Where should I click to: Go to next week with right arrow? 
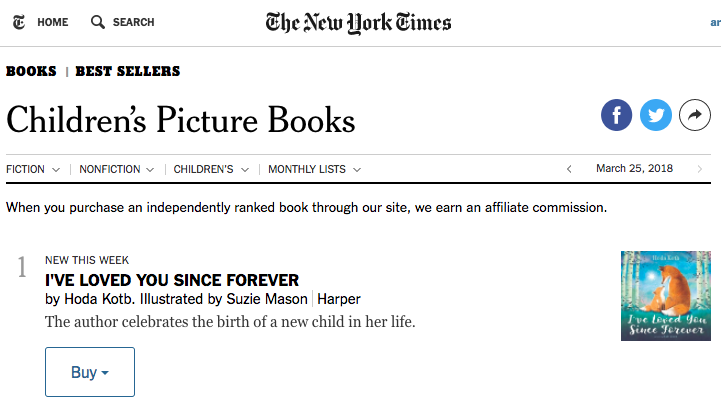(699, 169)
